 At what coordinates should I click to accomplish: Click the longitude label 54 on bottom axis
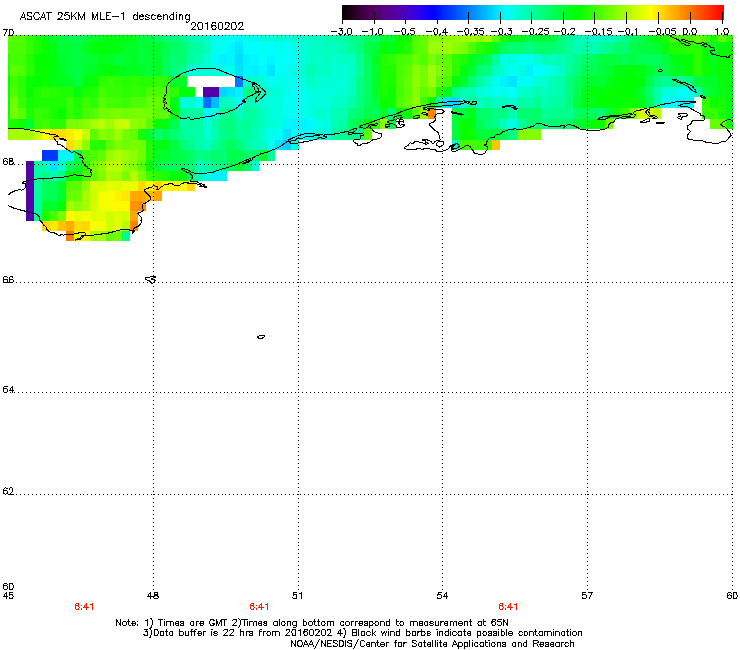click(442, 596)
